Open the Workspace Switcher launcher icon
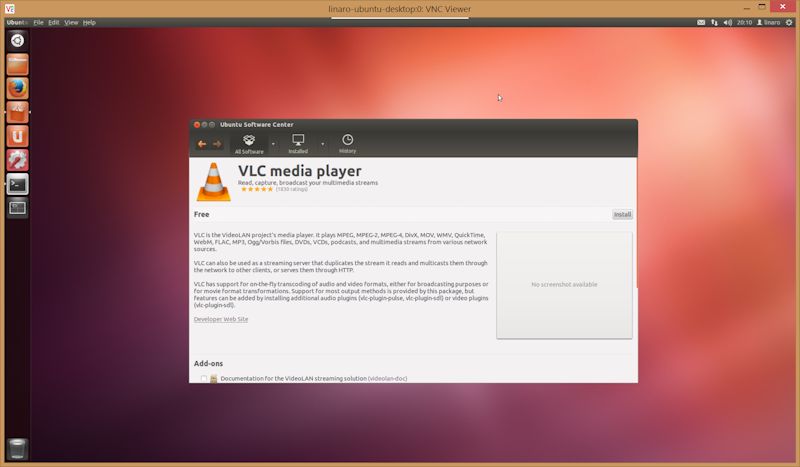Viewport: 800px width, 467px height. click(17, 208)
